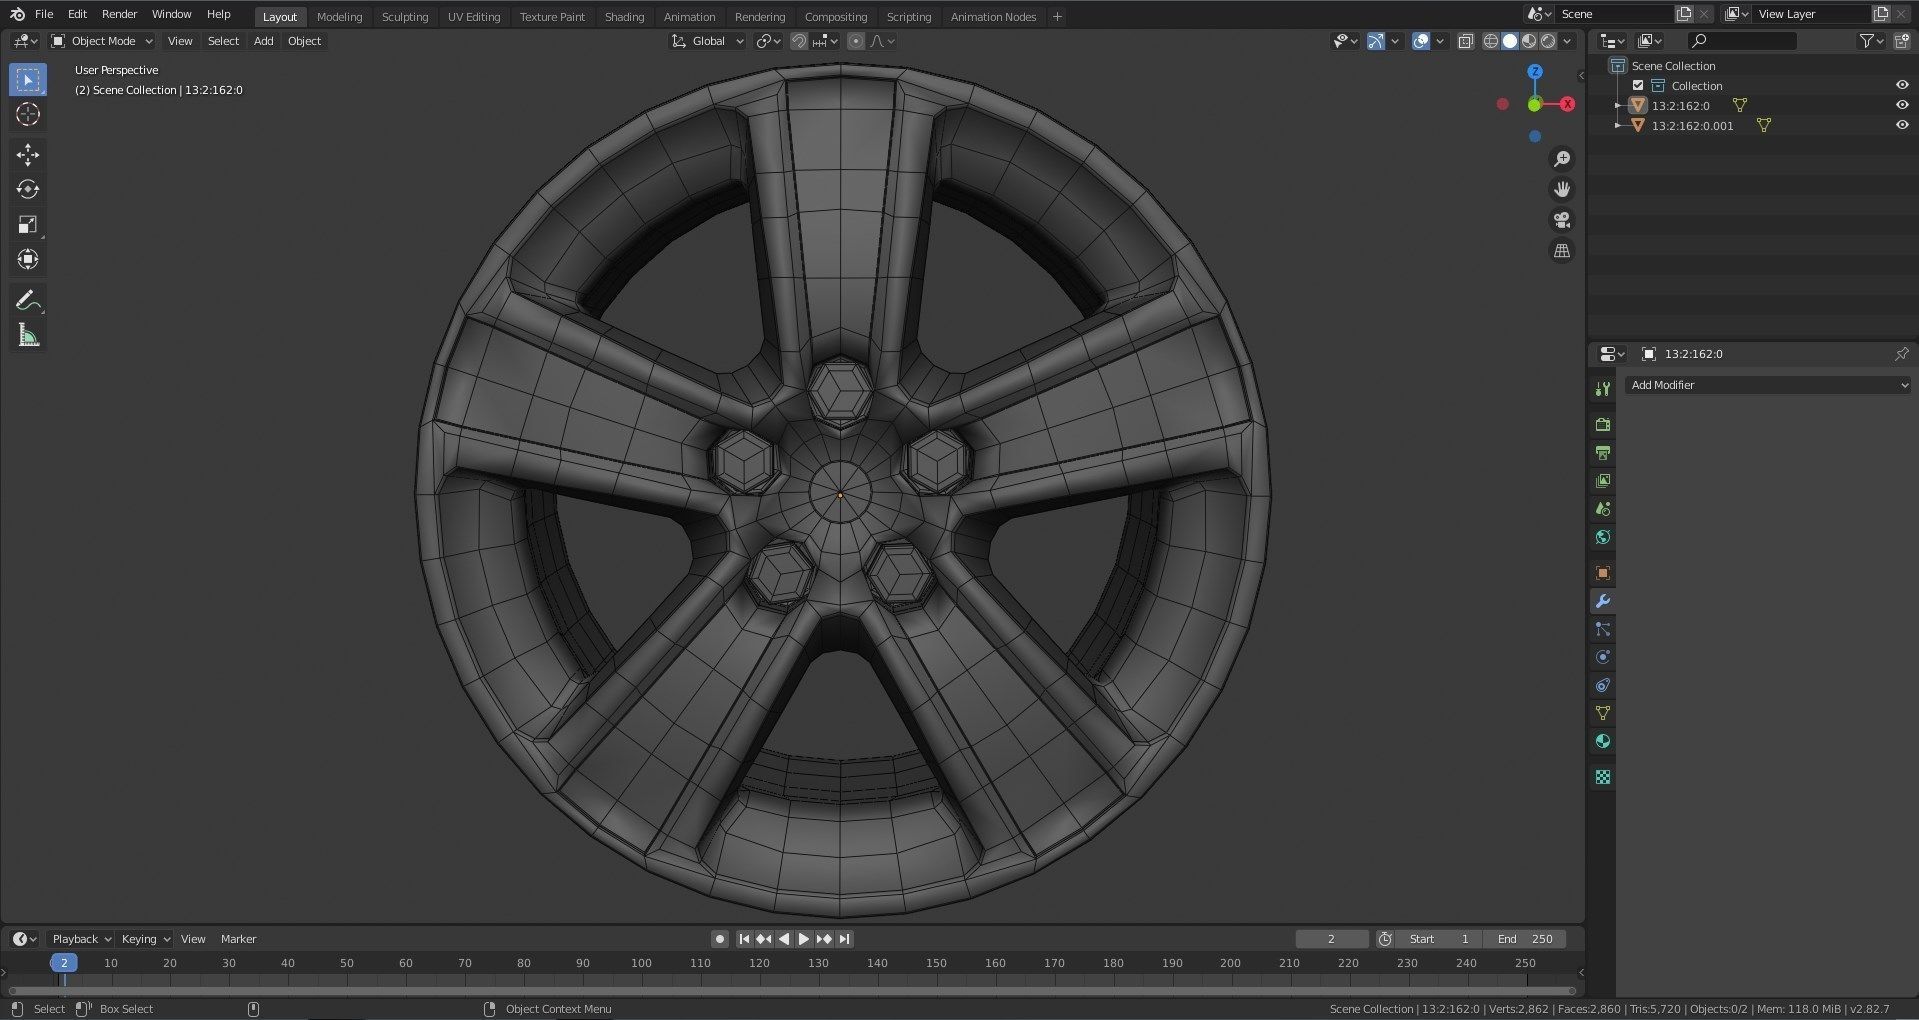Click the play animation button
This screenshot has width=1919, height=1020.
[x=803, y=939]
